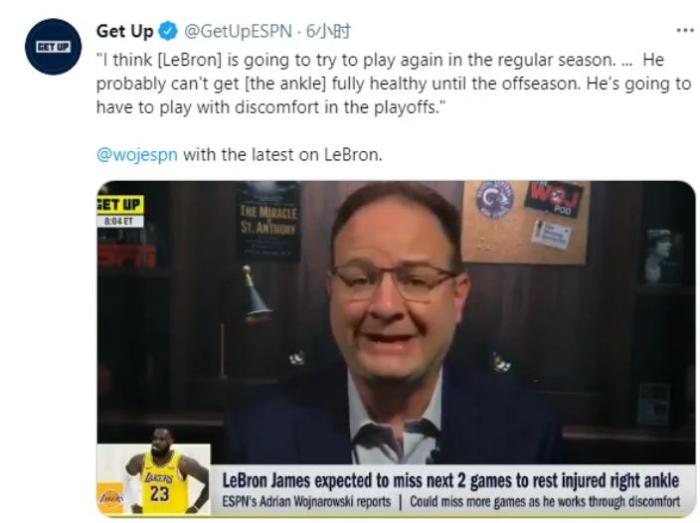Screen dimensions: 700x523
Task: Click the quoted tweet text about LeBron
Action: 394,84
